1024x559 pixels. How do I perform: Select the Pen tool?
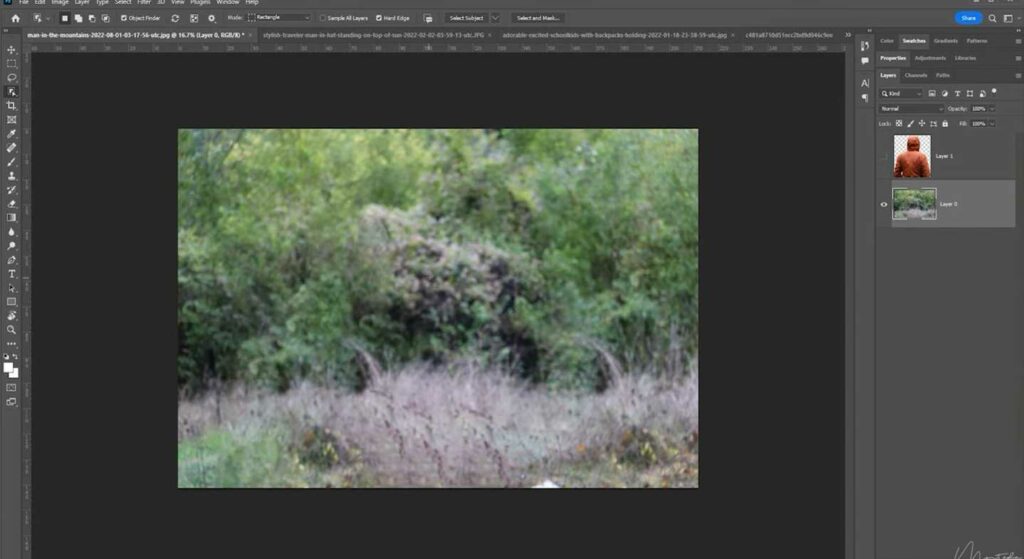pyautogui.click(x=11, y=260)
